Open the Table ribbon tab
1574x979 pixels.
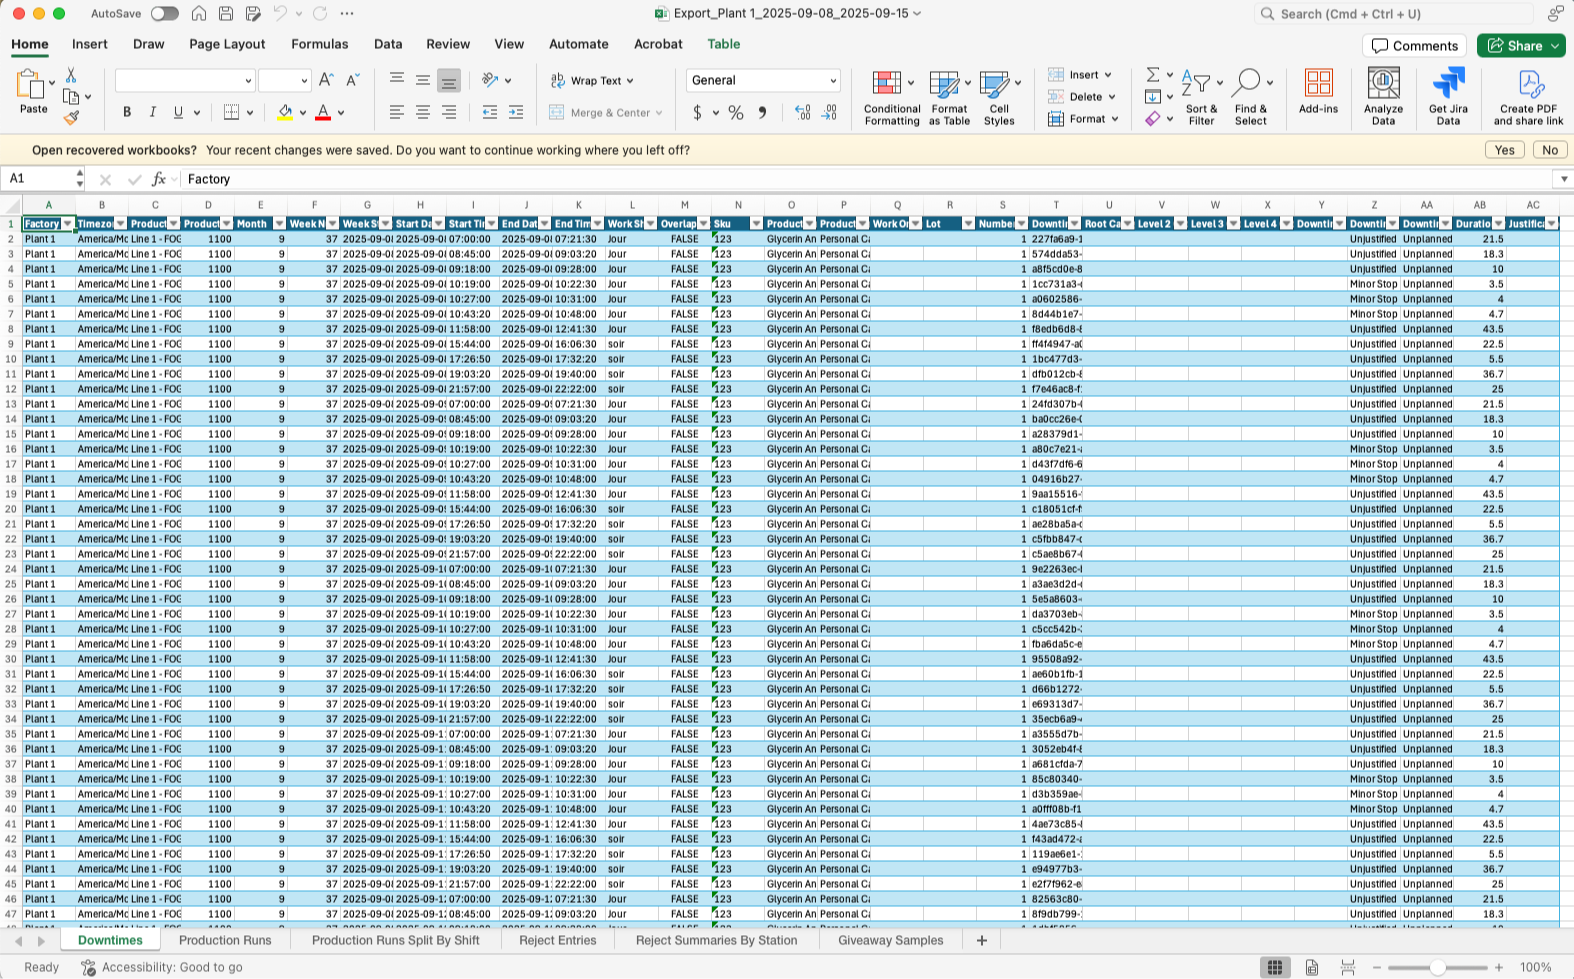coord(724,44)
